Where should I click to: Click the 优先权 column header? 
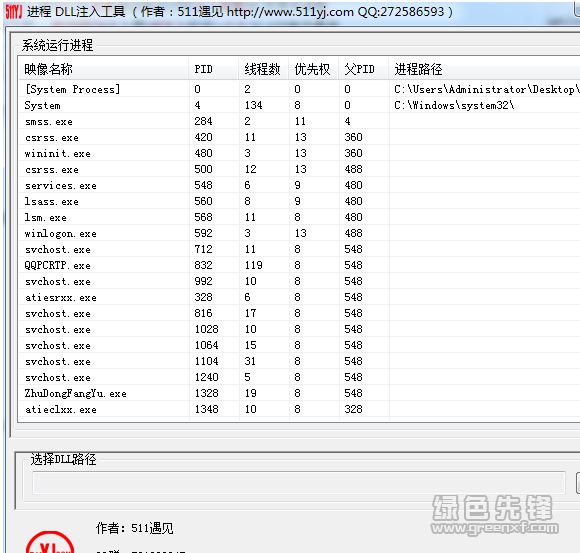point(313,69)
